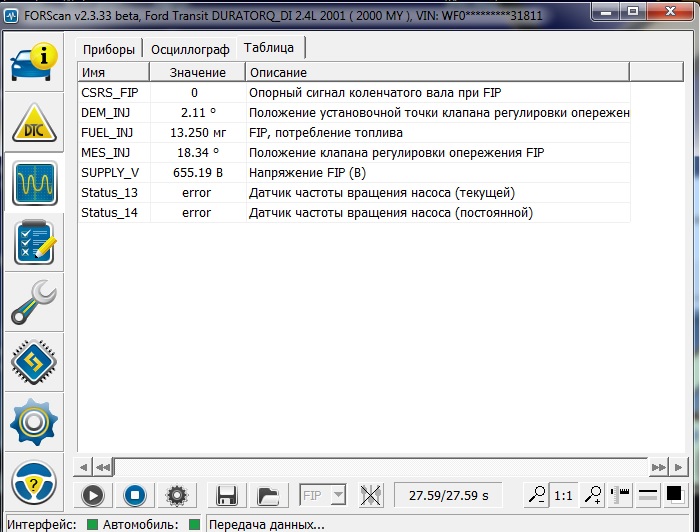The width and height of the screenshot is (700, 532).
Task: Jump to the start of the timeline
Action: pyautogui.click(x=83, y=467)
